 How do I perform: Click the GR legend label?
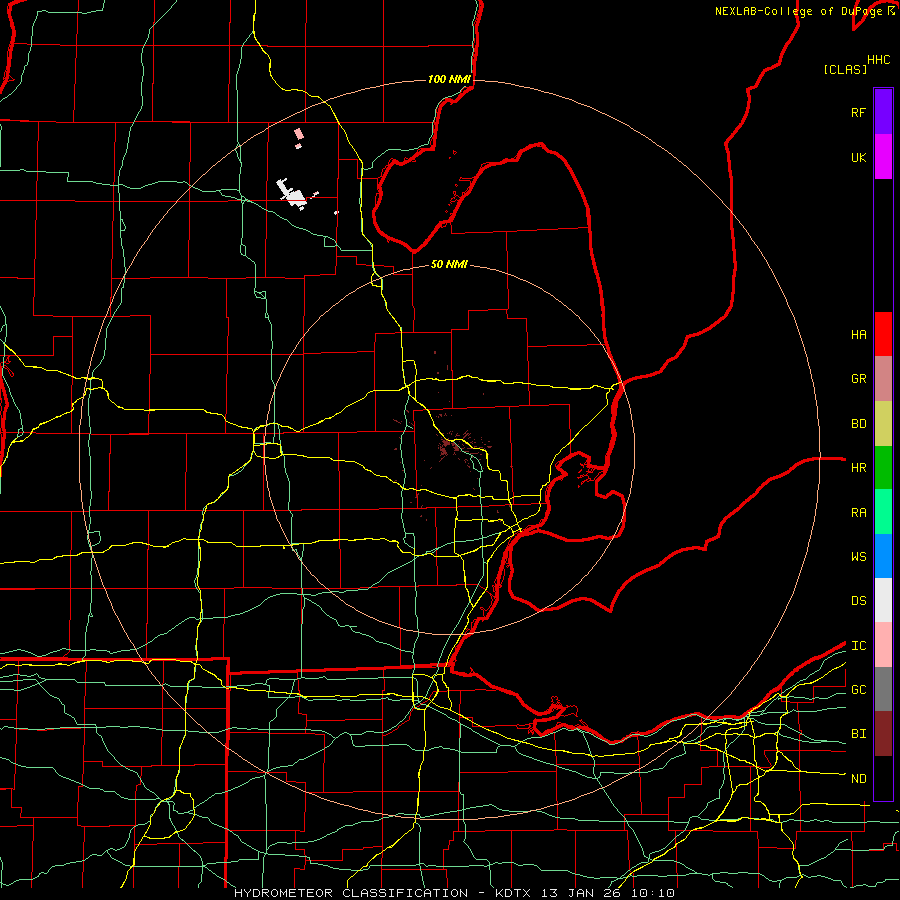858,379
